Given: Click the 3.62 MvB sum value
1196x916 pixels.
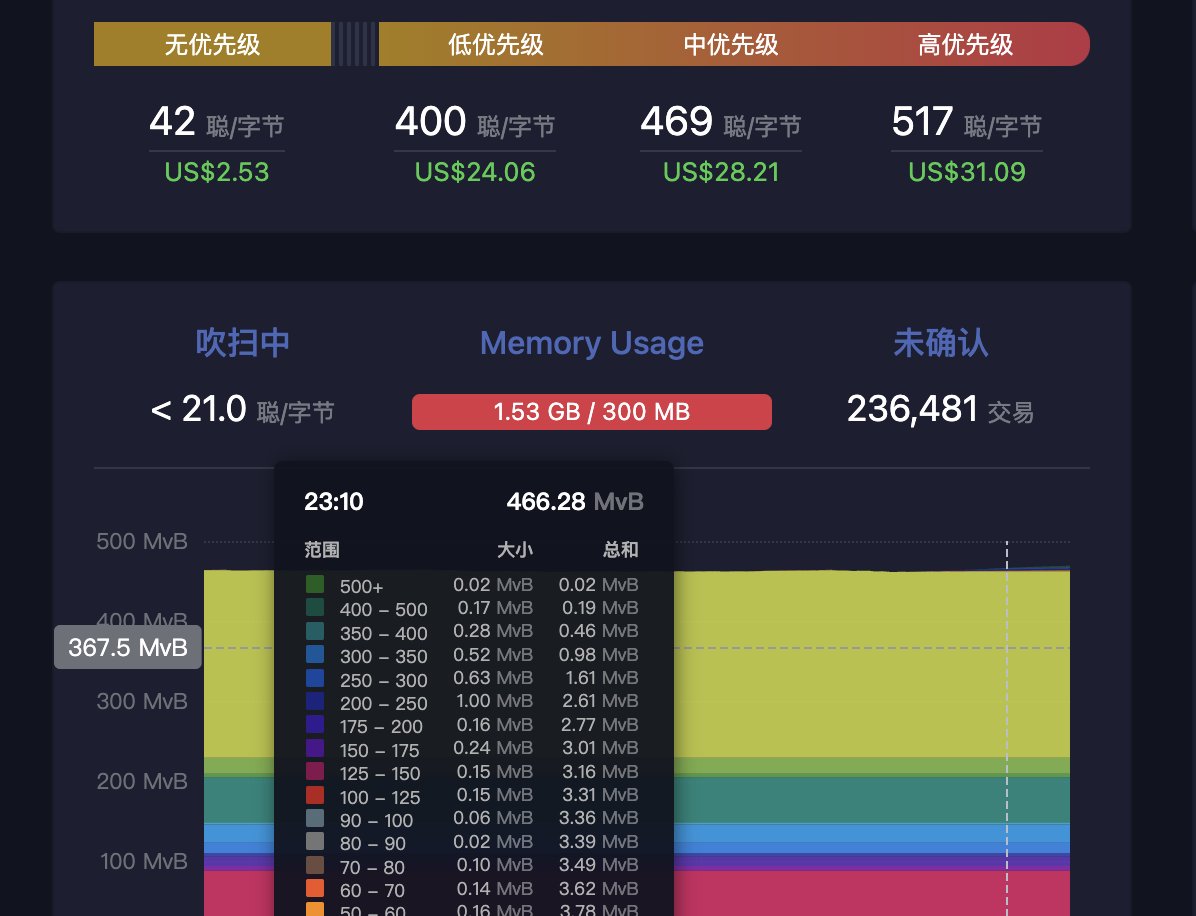Looking at the screenshot, I should click(599, 889).
